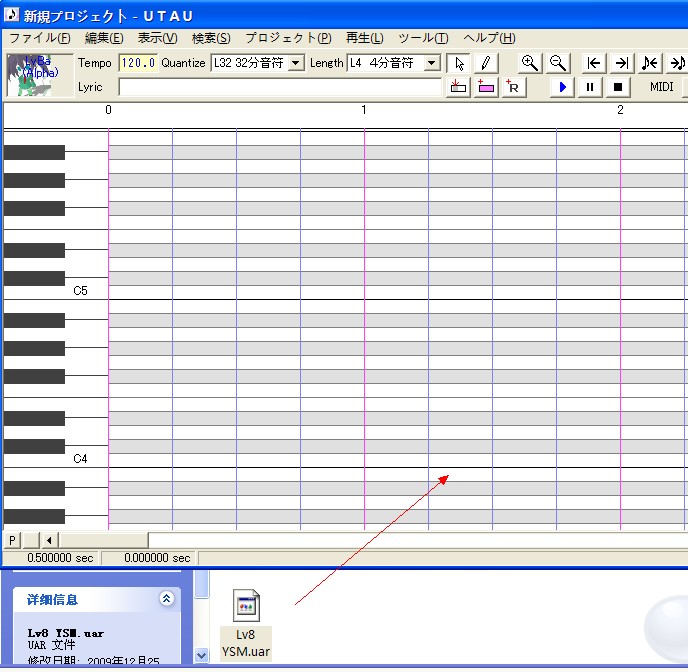
Task: Play the project
Action: coord(562,87)
